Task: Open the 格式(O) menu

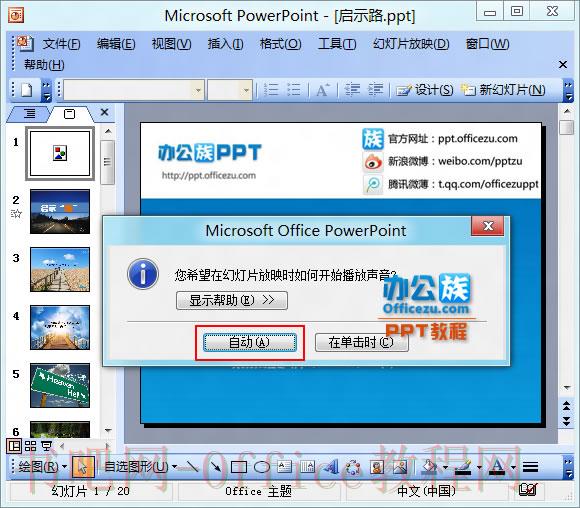Action: tap(280, 44)
